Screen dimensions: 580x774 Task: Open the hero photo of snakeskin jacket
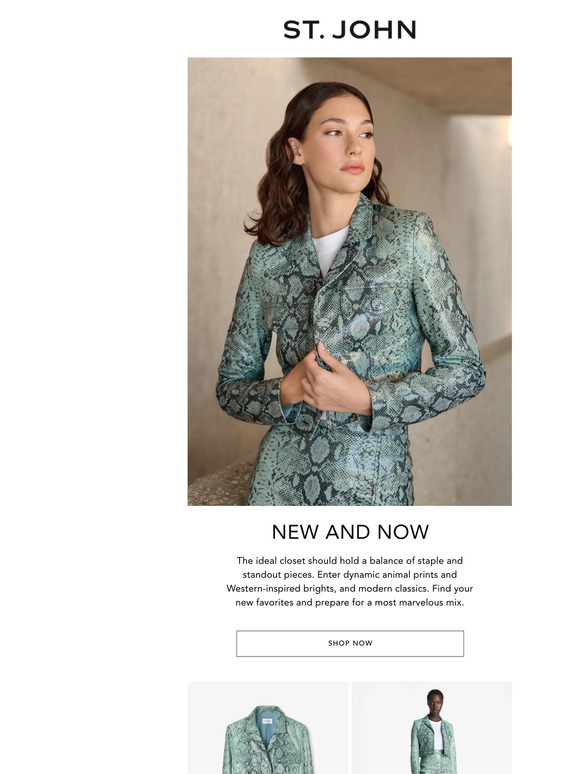point(349,281)
